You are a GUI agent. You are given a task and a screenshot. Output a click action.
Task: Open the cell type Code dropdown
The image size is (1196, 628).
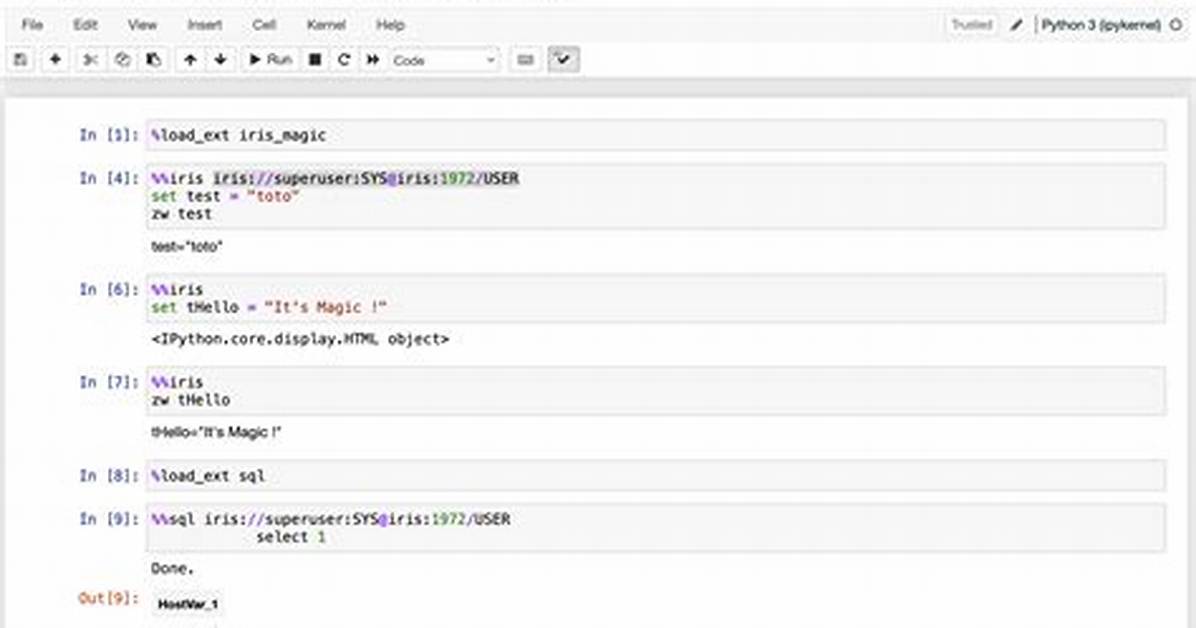pos(445,60)
